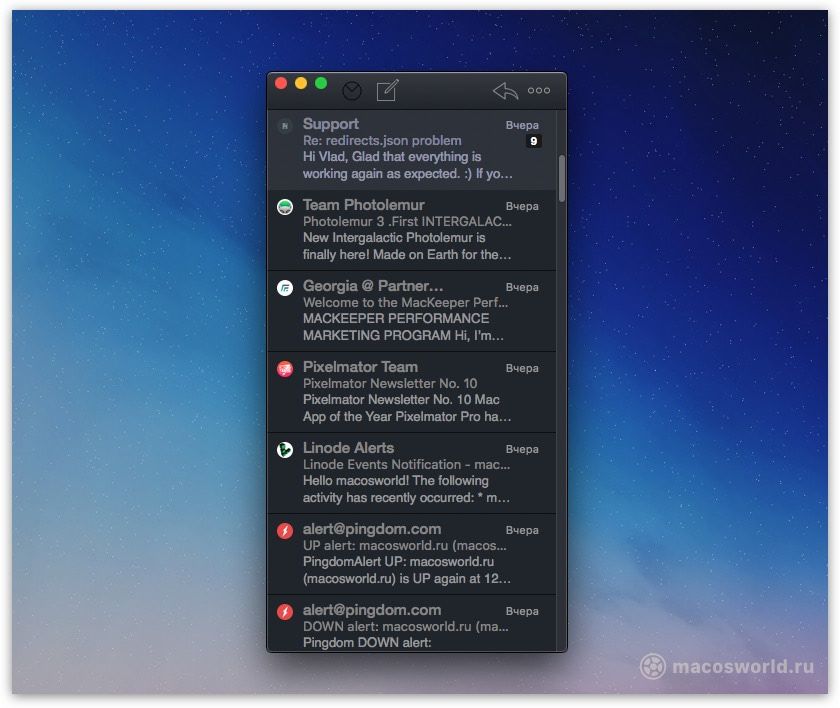Click the snooze clock icon in toolbar
This screenshot has height=708, width=840.
pyautogui.click(x=351, y=91)
